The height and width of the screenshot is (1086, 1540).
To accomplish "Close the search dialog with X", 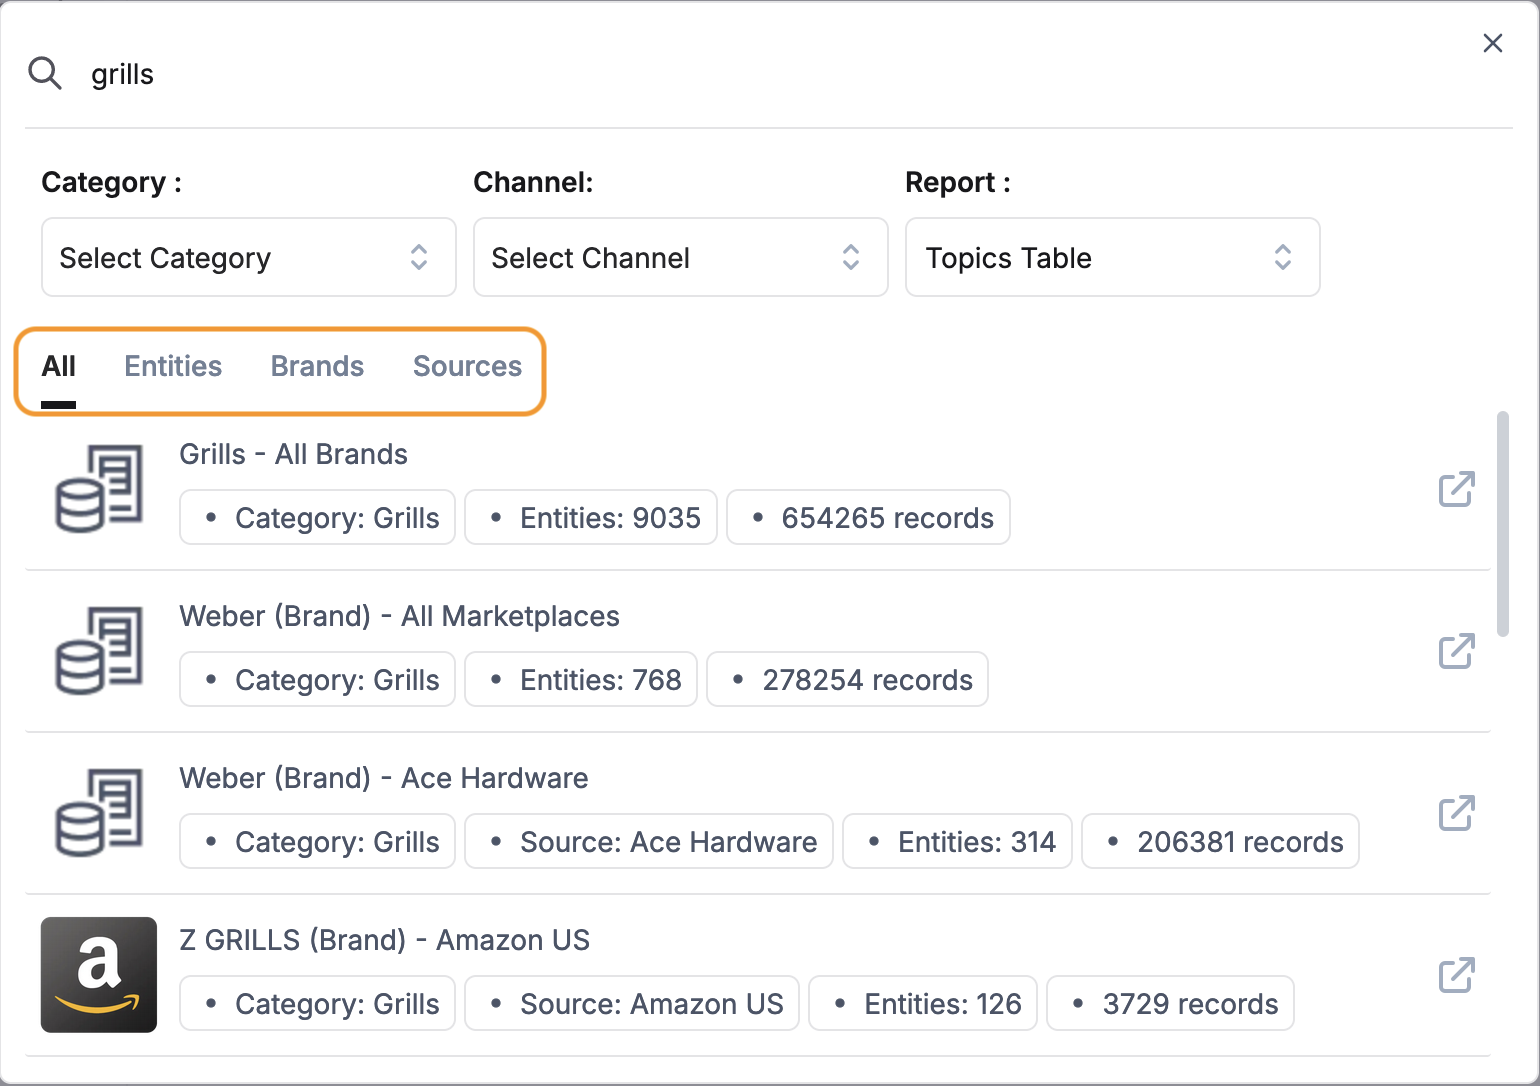I will click(1492, 43).
